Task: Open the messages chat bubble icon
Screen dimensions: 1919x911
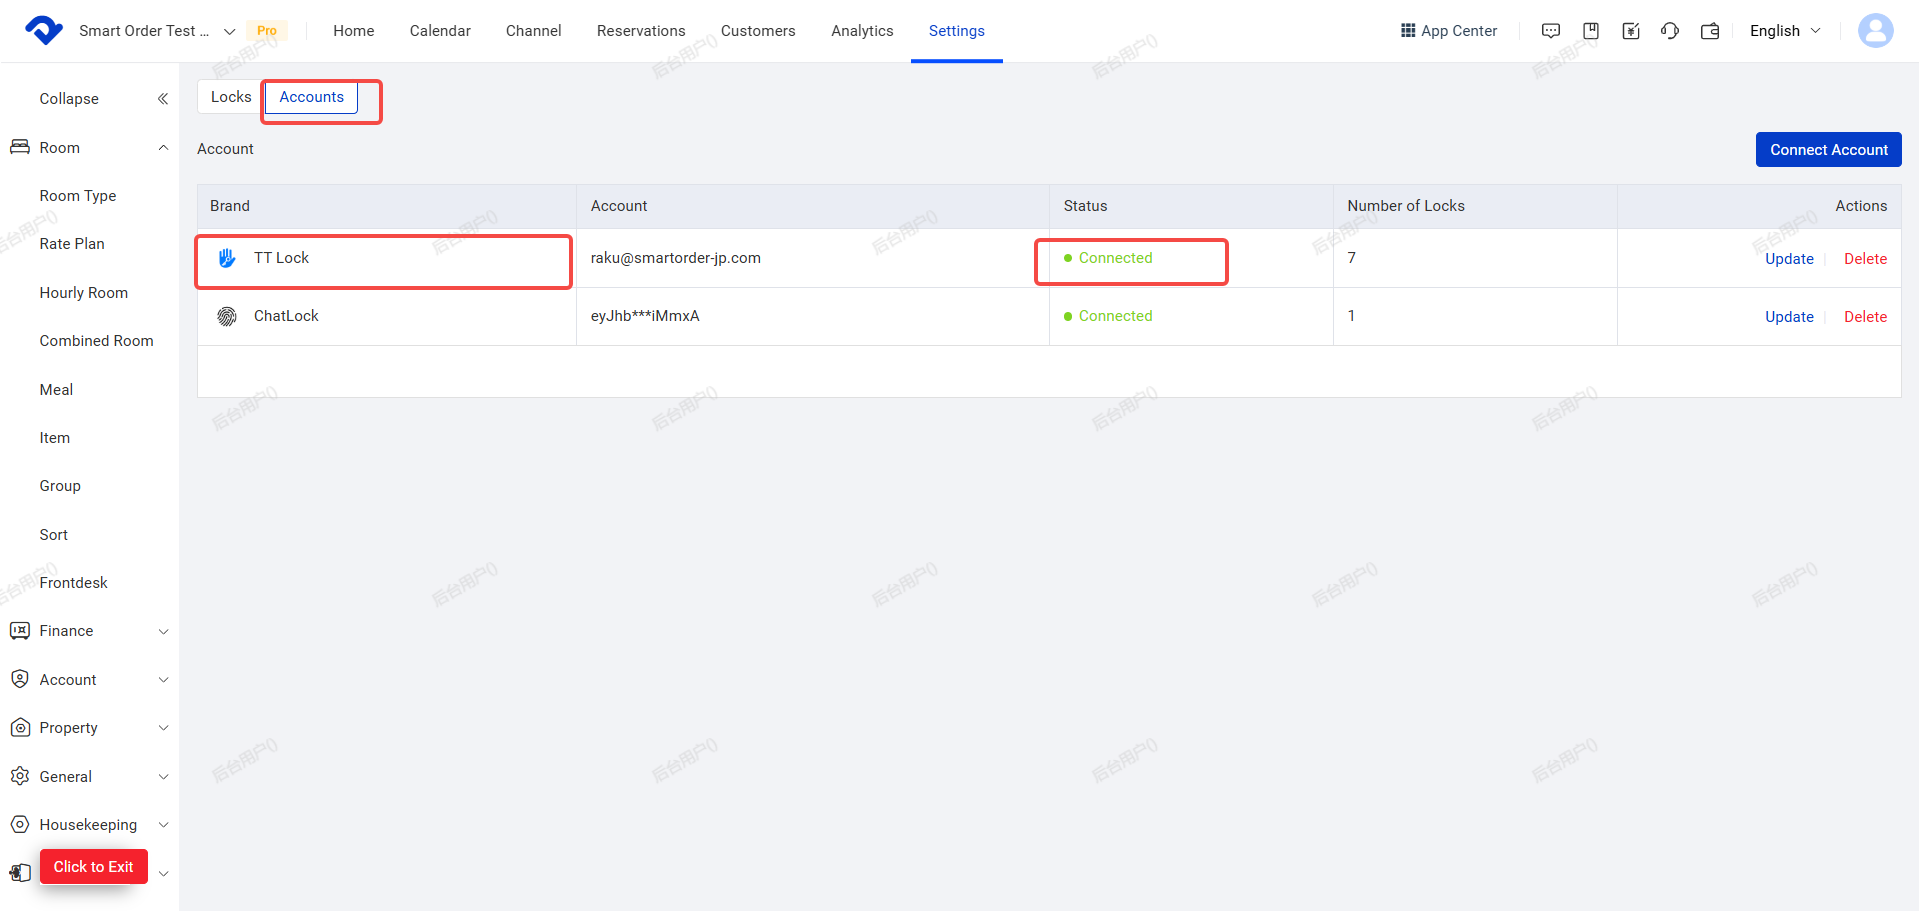Action: click(1551, 31)
